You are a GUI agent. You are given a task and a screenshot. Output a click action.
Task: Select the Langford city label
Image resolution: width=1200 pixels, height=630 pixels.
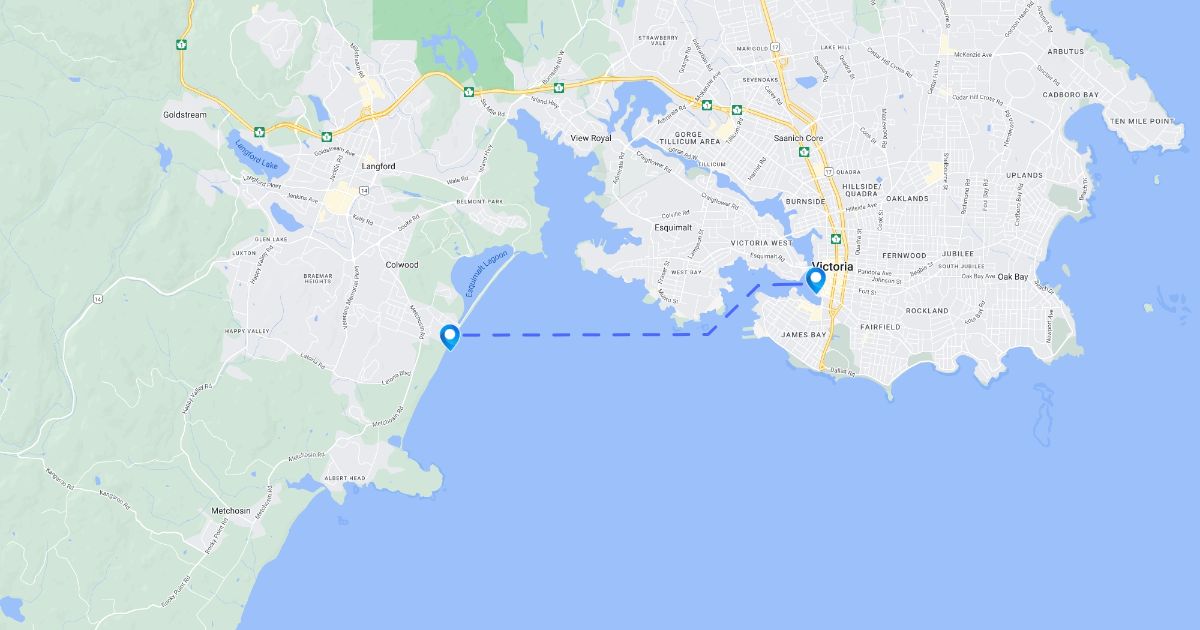[x=378, y=166]
